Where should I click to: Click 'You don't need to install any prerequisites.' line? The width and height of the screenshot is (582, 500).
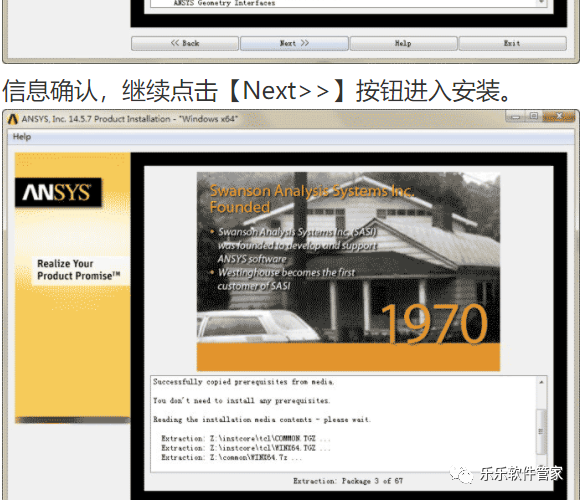point(241,401)
